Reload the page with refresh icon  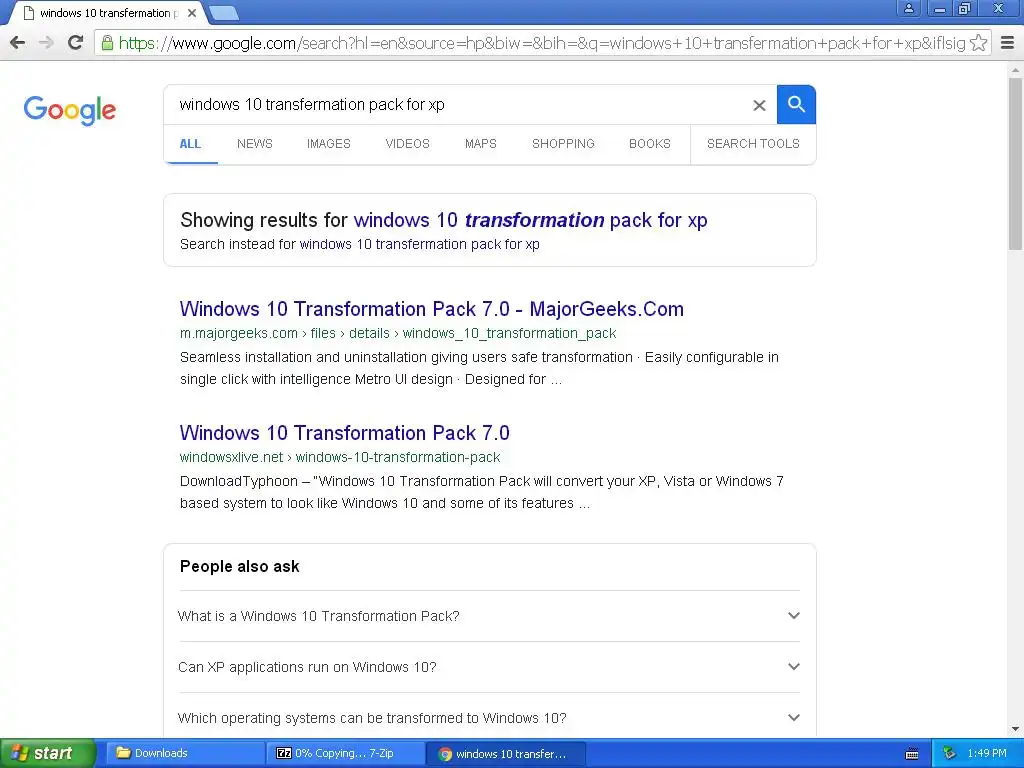(x=76, y=43)
